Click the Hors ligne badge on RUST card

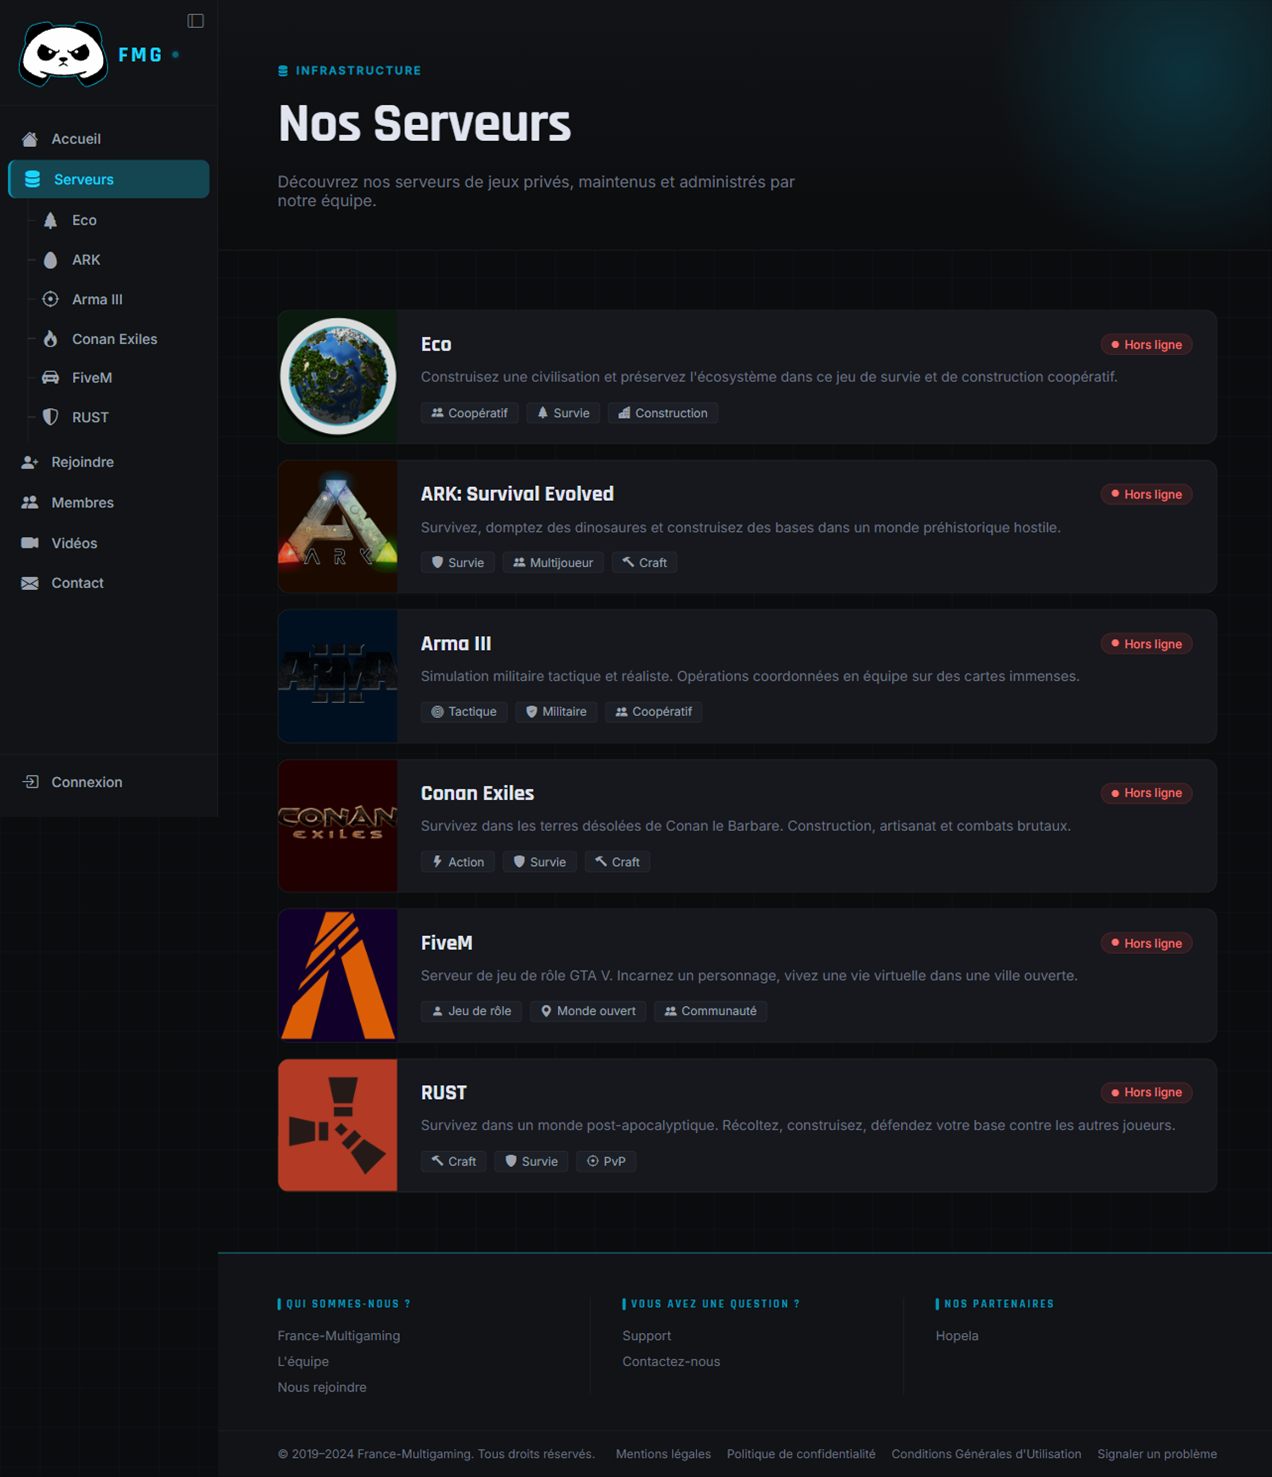pos(1146,1092)
